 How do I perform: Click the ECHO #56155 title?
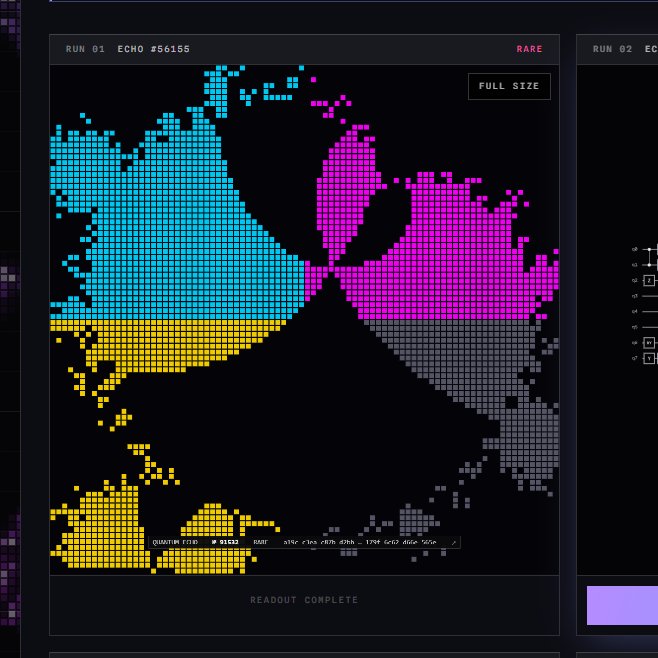154,49
